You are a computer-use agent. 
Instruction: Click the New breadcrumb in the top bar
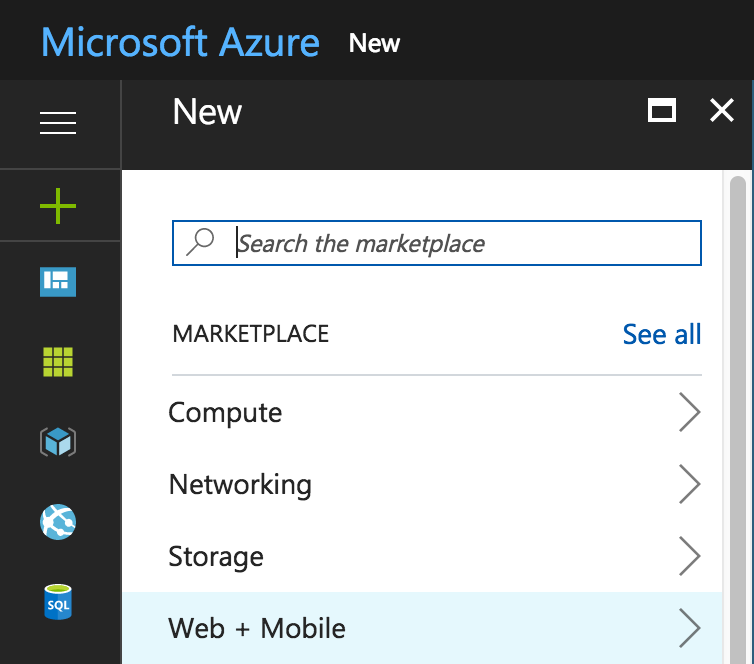[x=374, y=43]
